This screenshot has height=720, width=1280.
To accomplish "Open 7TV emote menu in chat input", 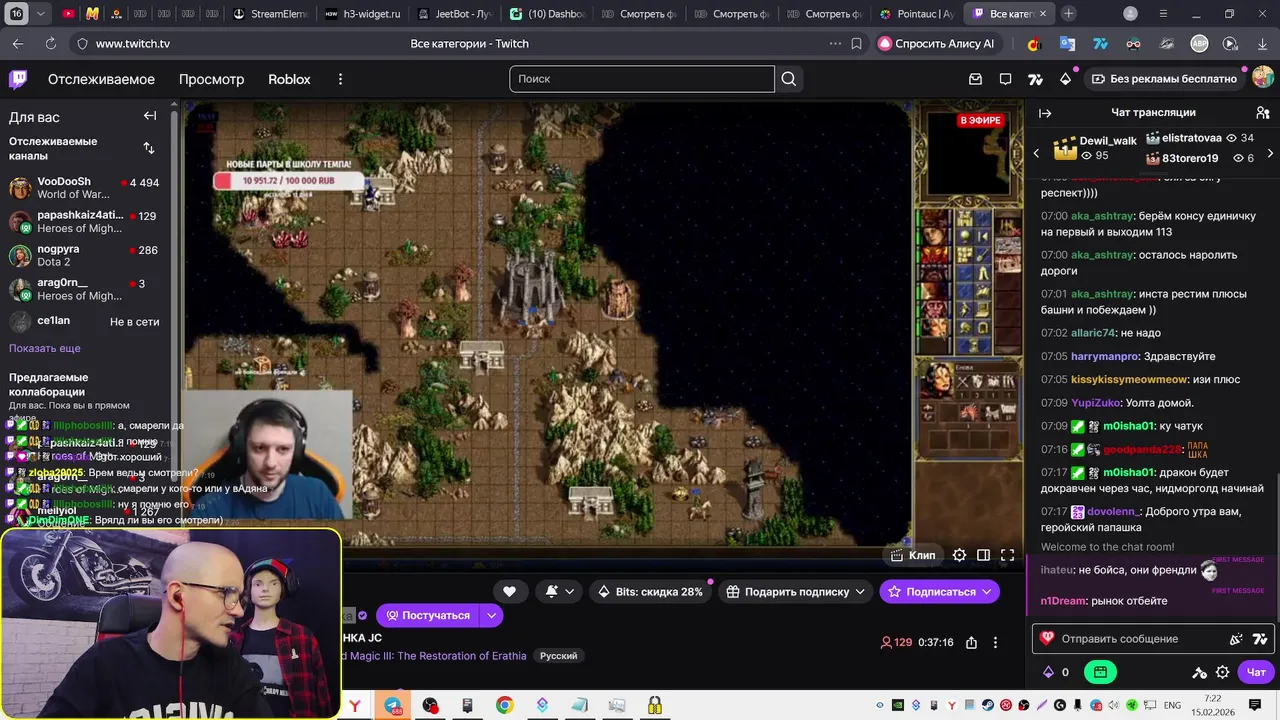I will [x=1260, y=639].
